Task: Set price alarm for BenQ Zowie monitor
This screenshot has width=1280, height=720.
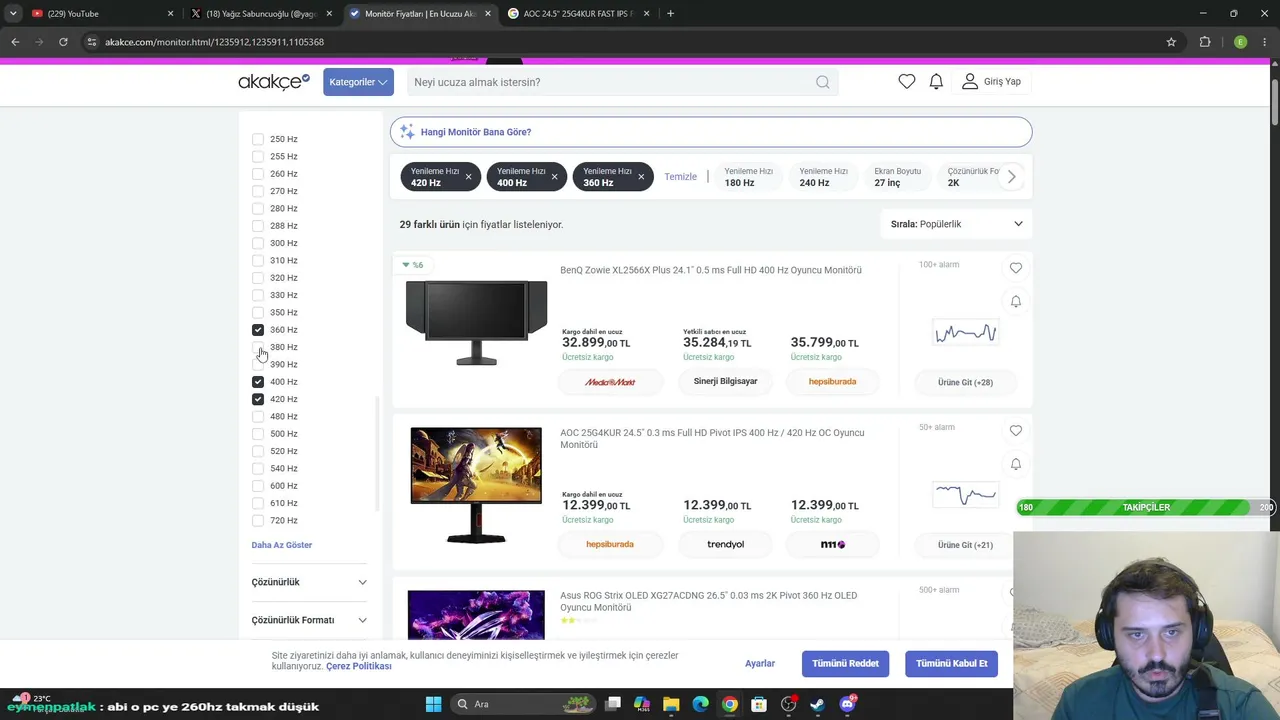Action: 1015,301
